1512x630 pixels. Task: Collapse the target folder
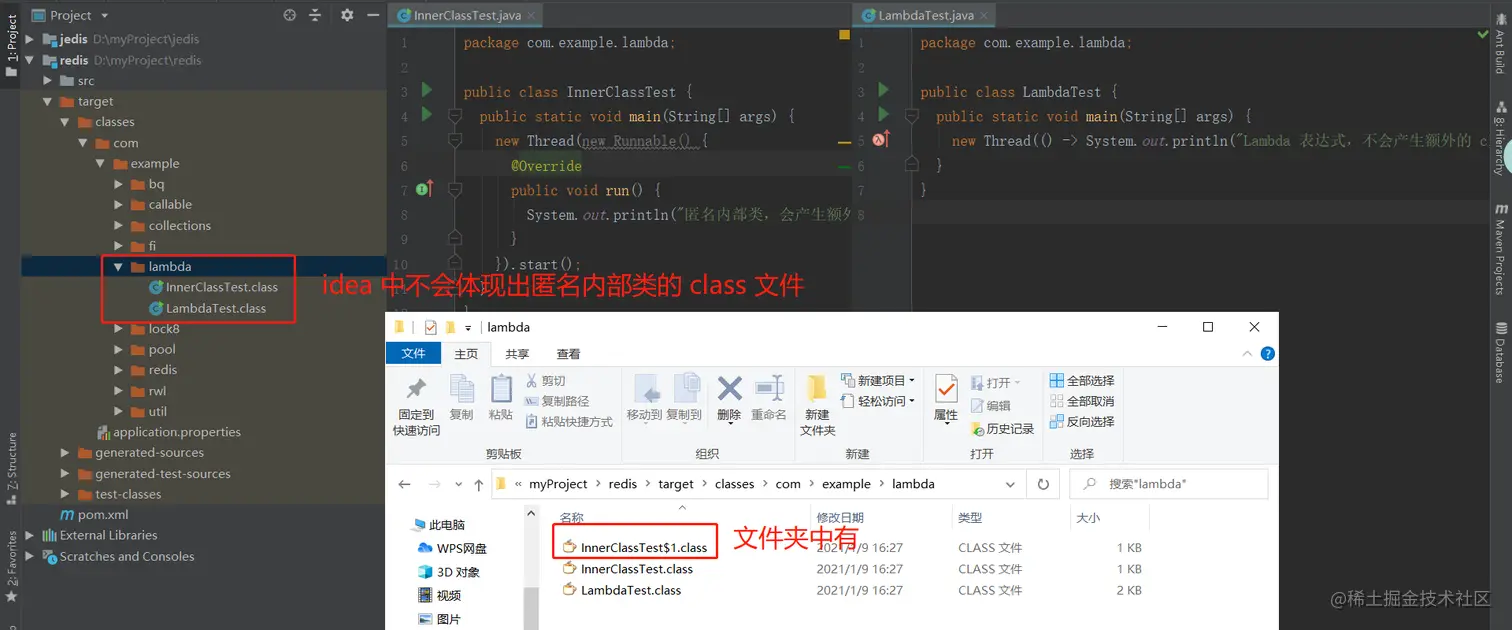[48, 101]
